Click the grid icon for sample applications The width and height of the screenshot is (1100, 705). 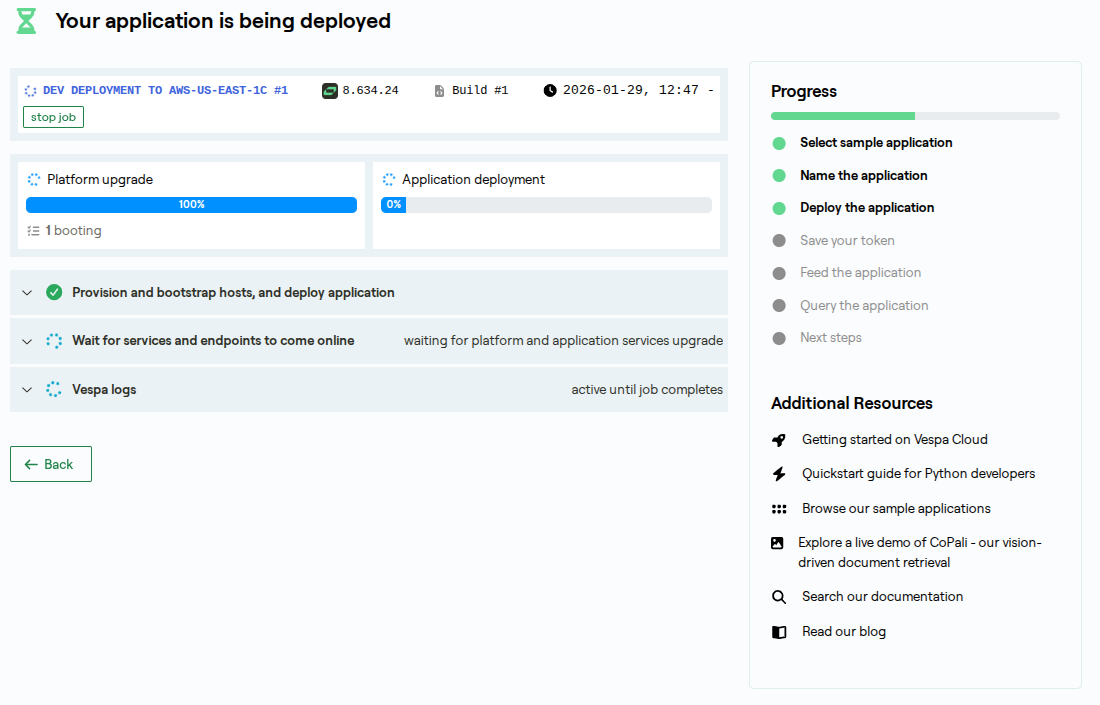click(x=779, y=509)
